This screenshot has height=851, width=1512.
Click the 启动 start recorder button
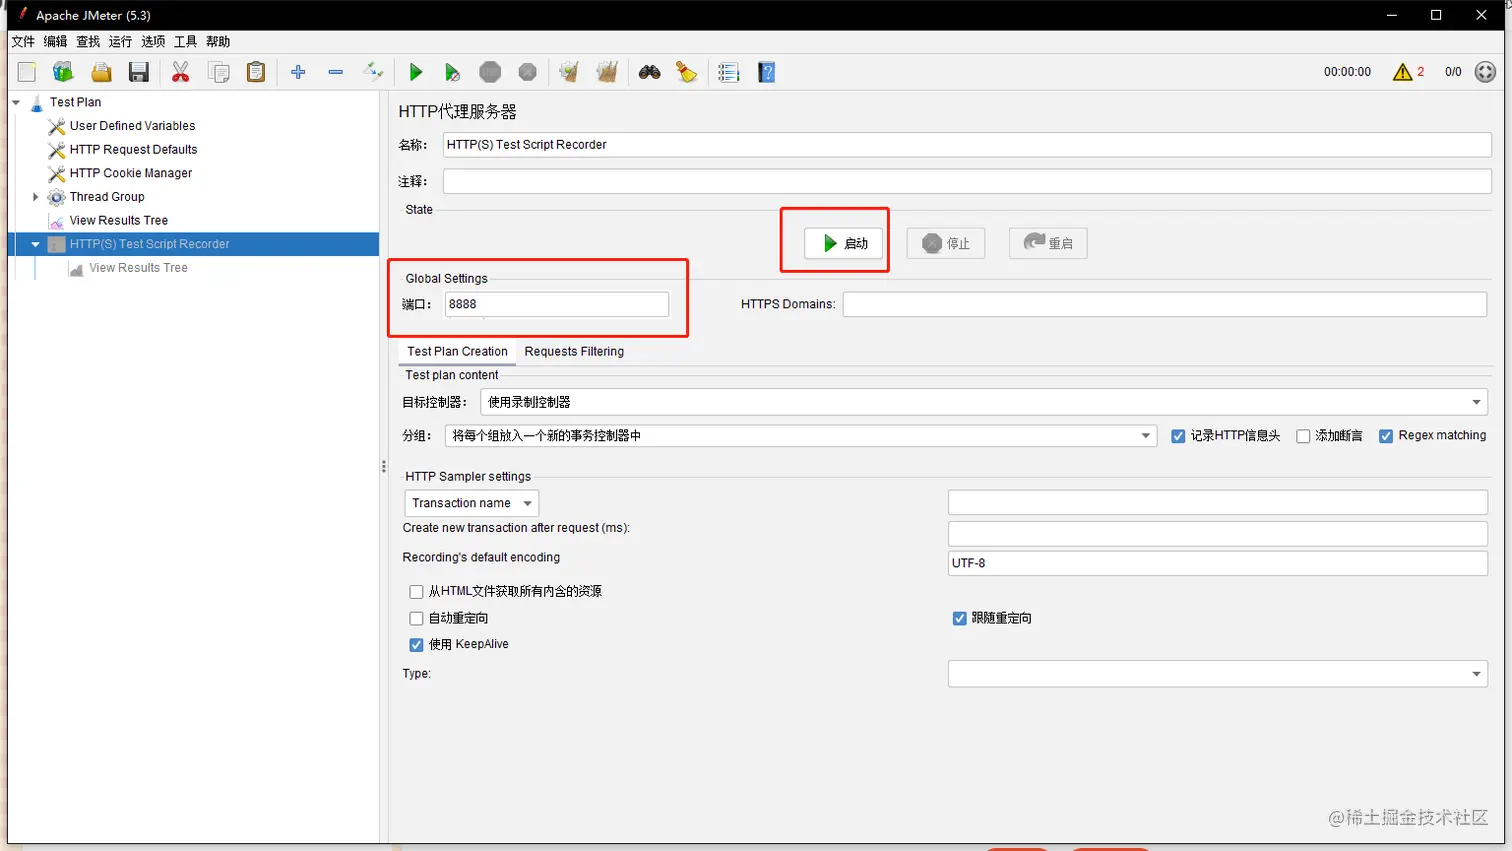click(x=844, y=243)
